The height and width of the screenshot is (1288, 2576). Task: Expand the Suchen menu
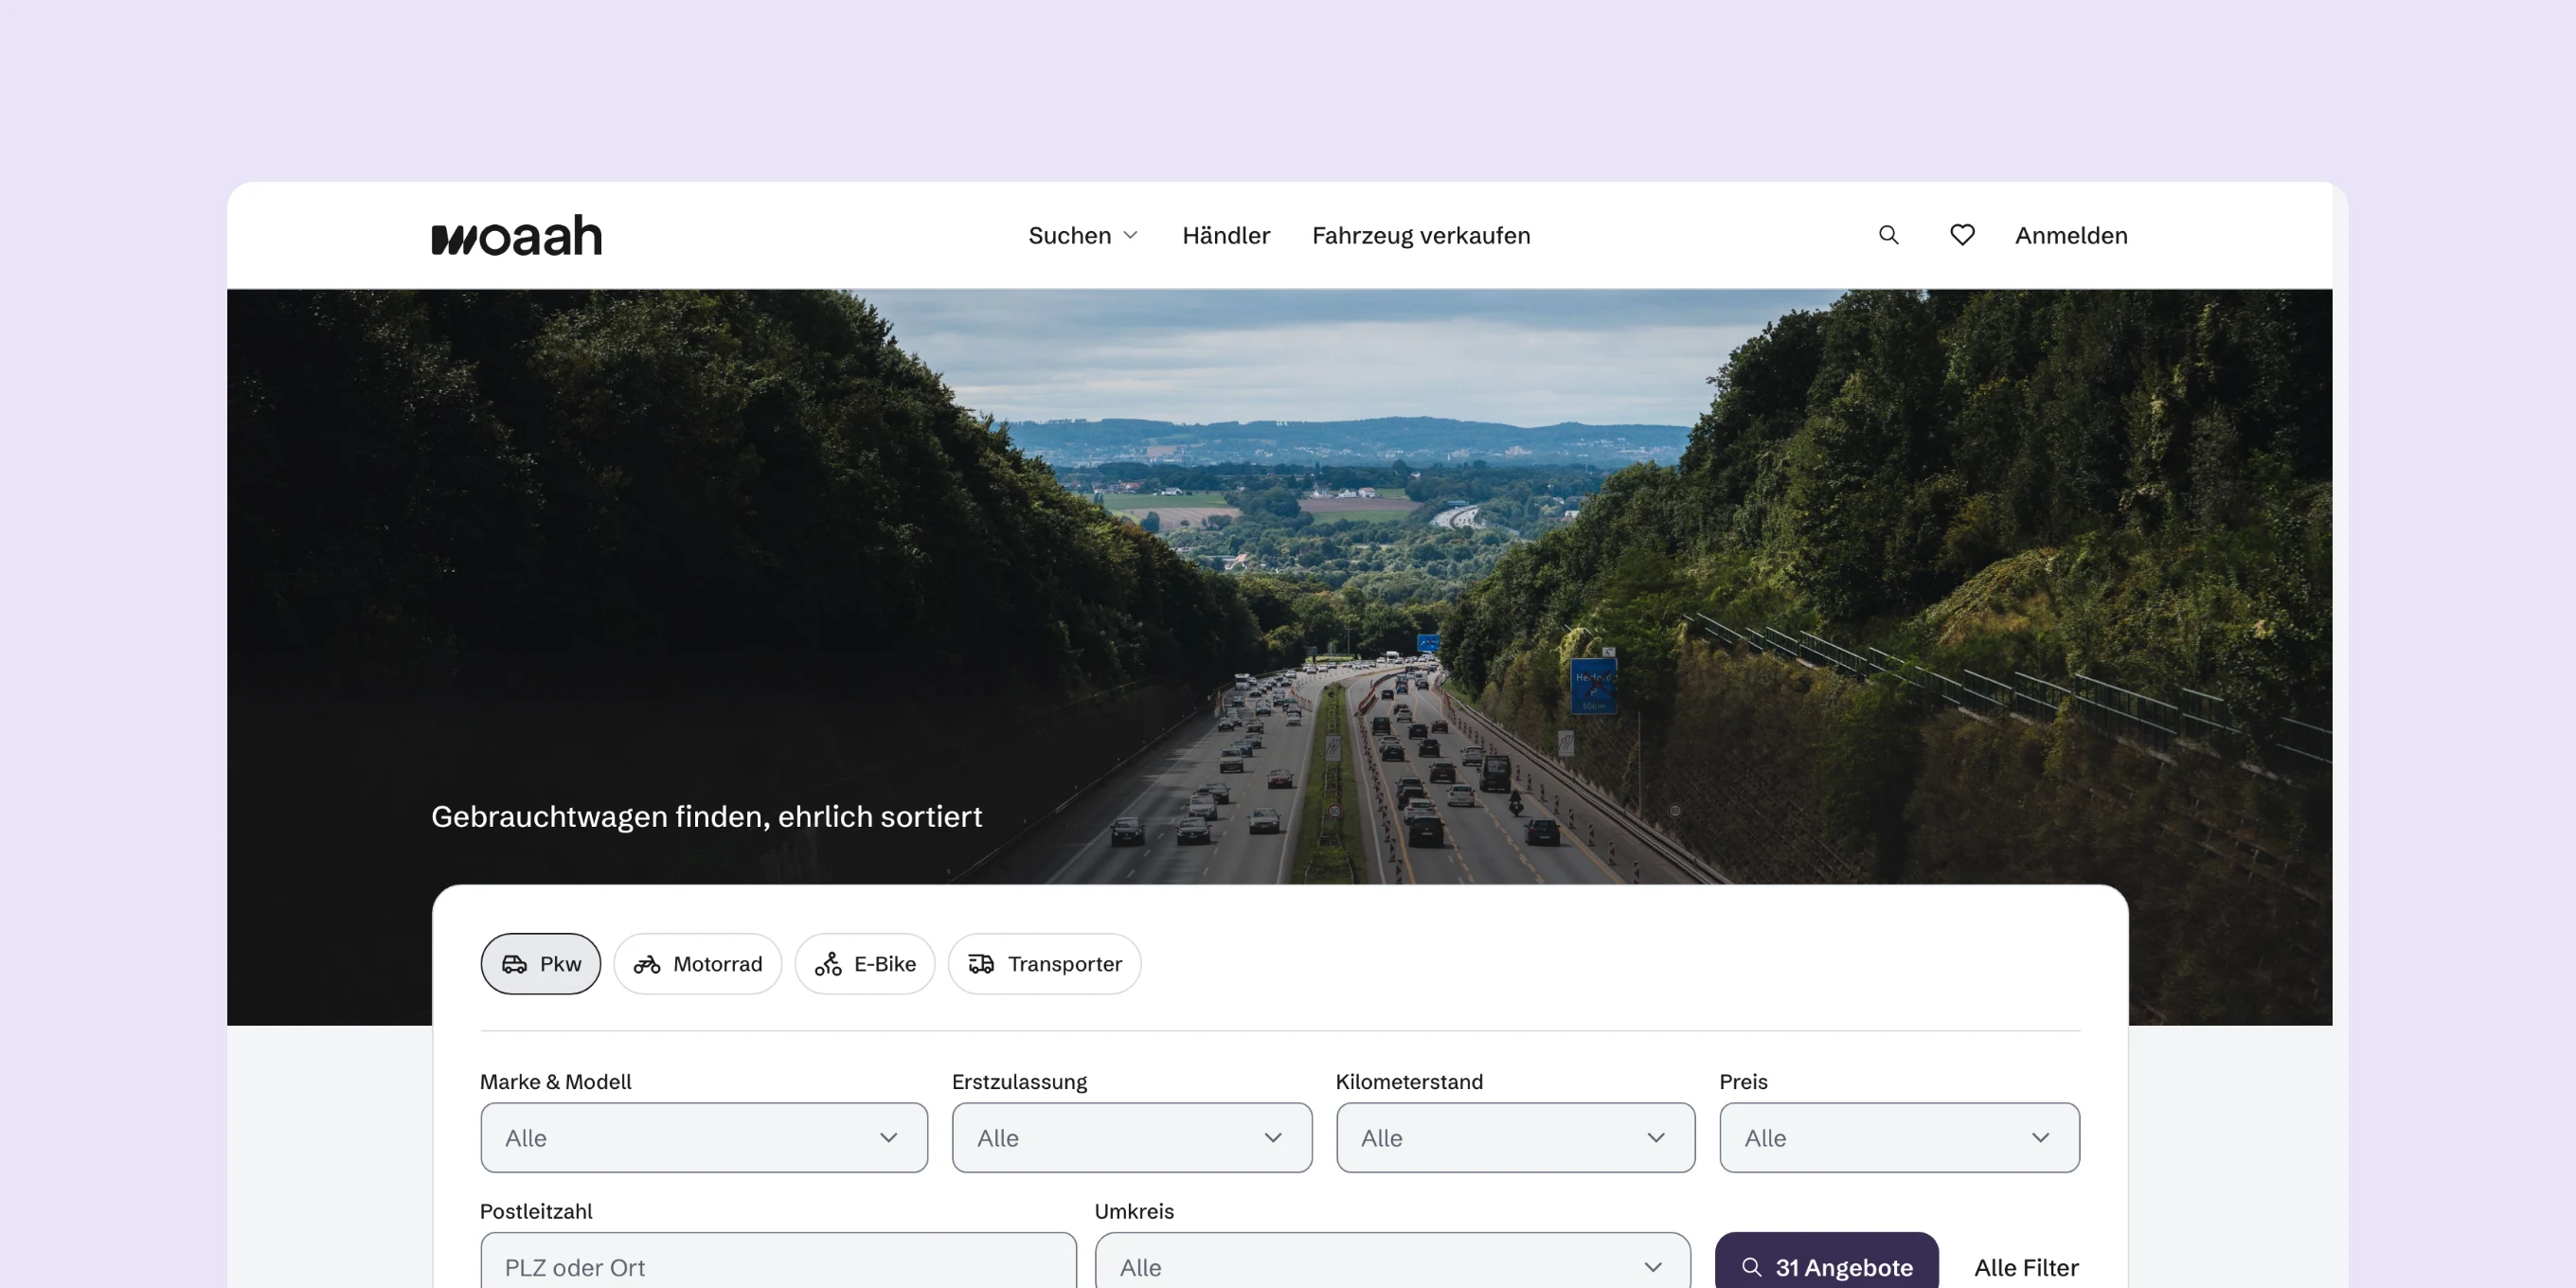(x=1083, y=235)
